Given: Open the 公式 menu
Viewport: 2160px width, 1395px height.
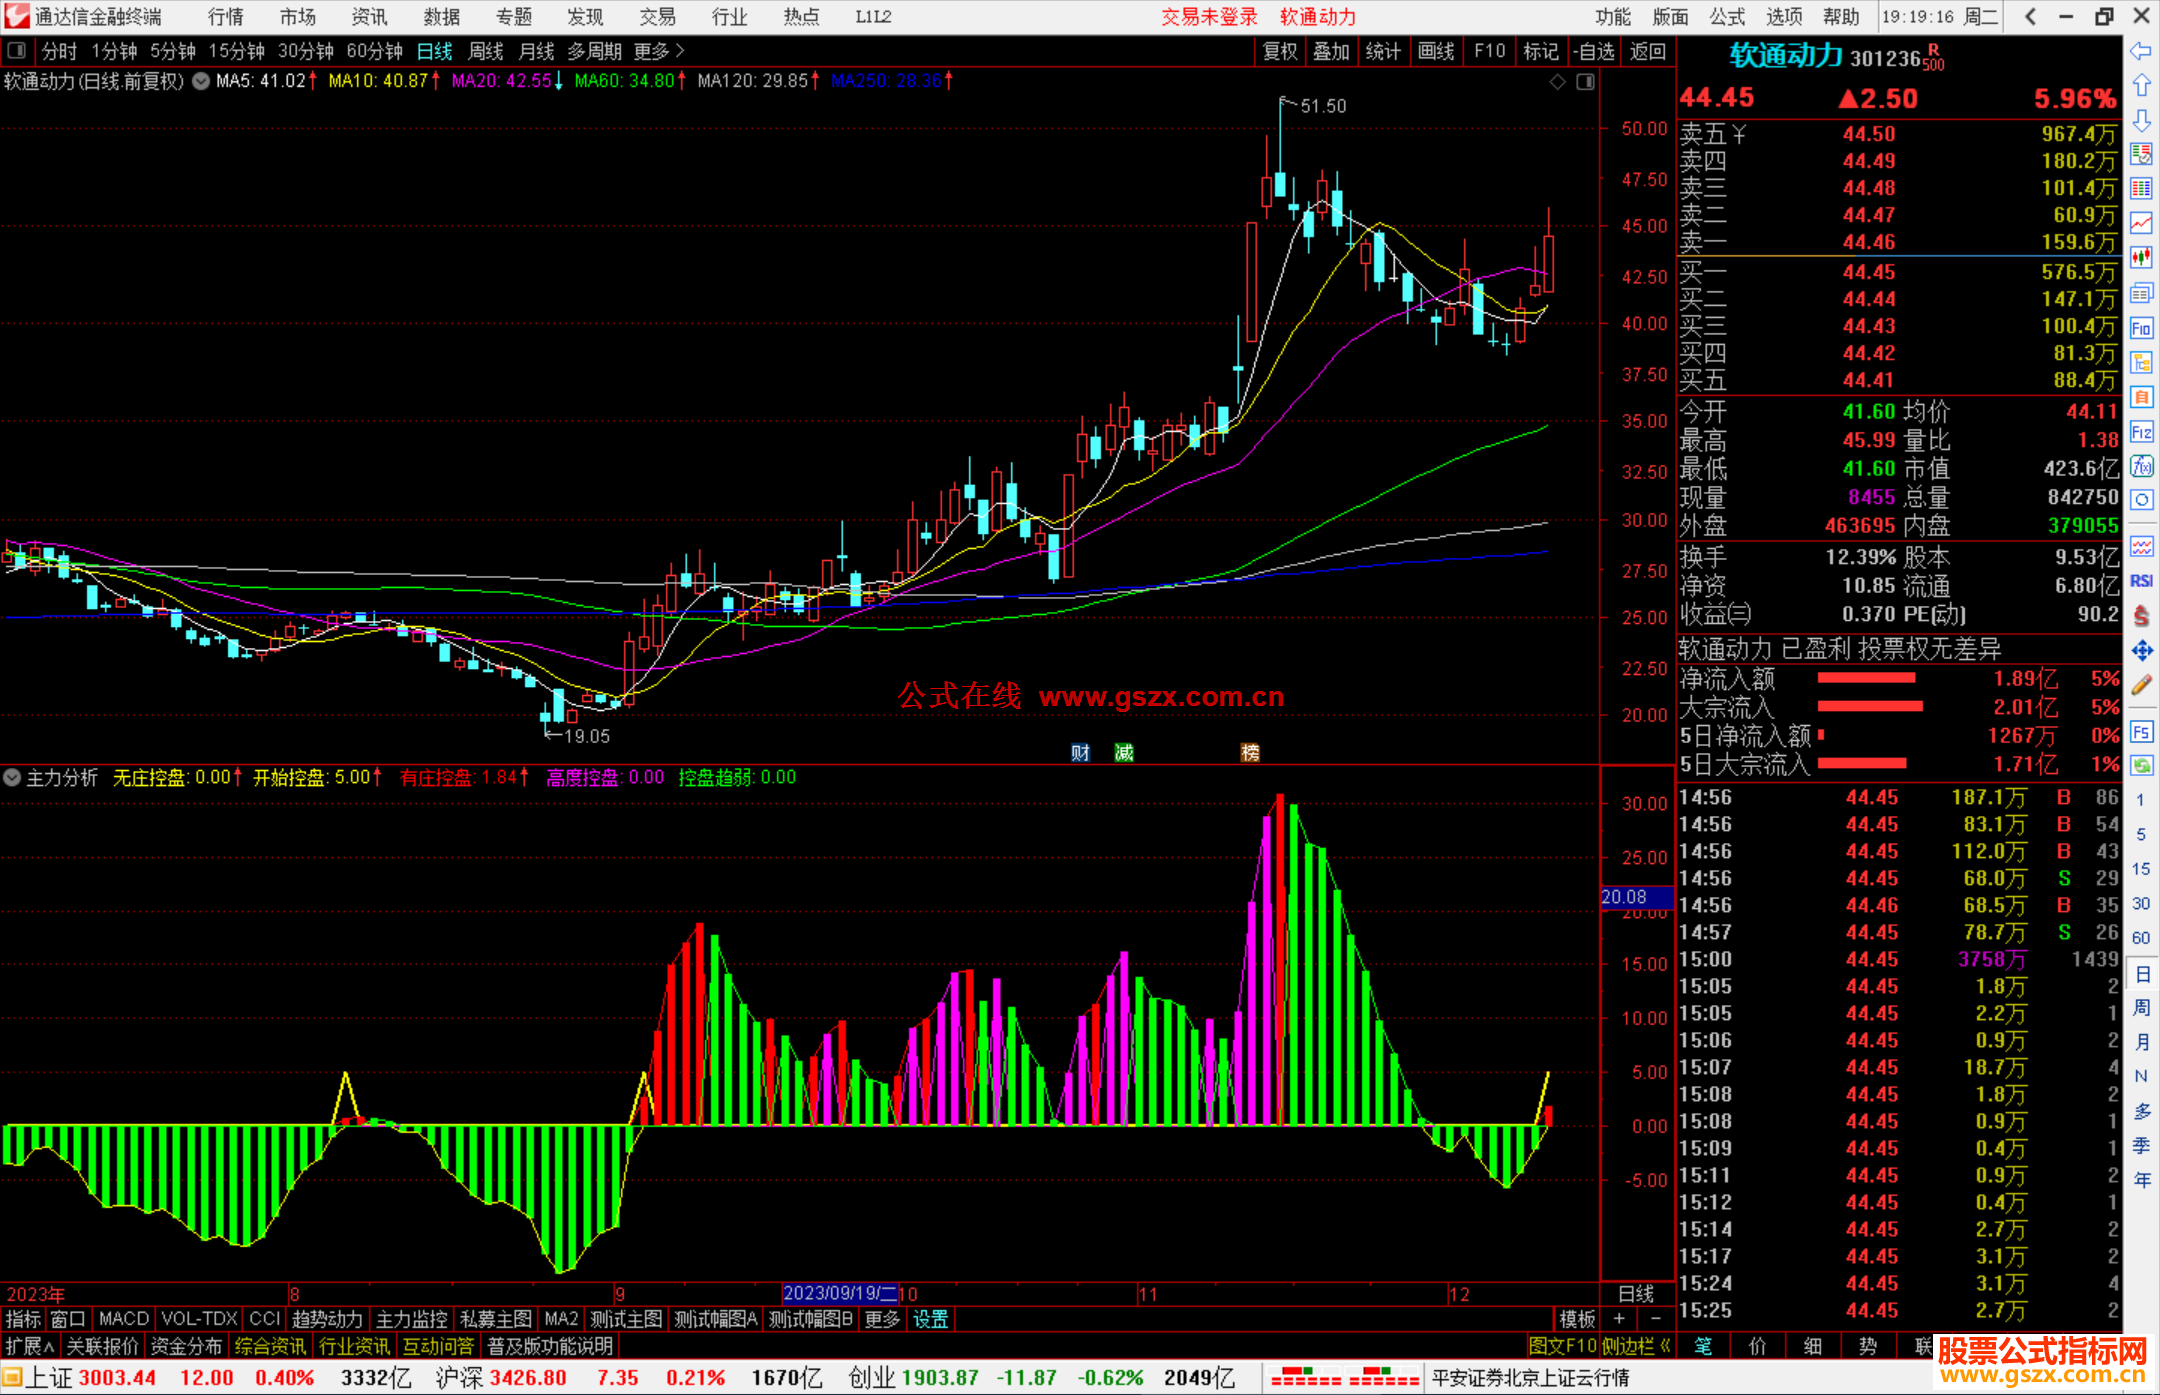Looking at the screenshot, I should click(x=1727, y=16).
